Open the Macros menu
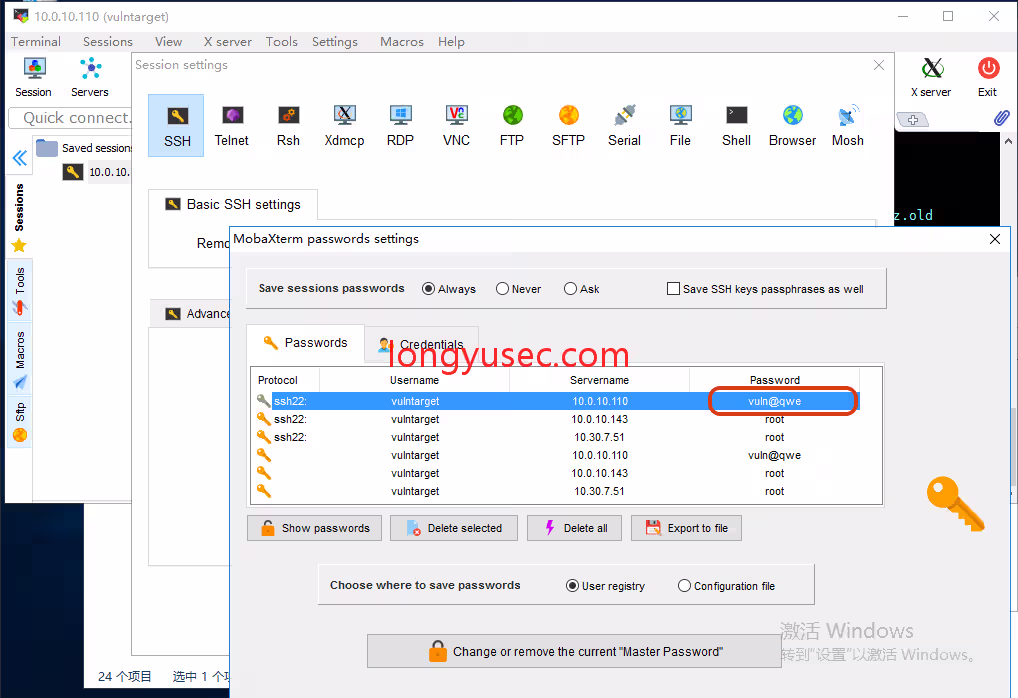 (402, 42)
